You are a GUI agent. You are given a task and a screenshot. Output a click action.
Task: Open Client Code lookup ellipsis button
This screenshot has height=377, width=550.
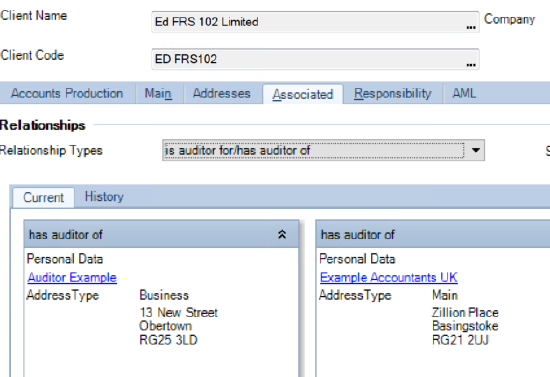[471, 65]
